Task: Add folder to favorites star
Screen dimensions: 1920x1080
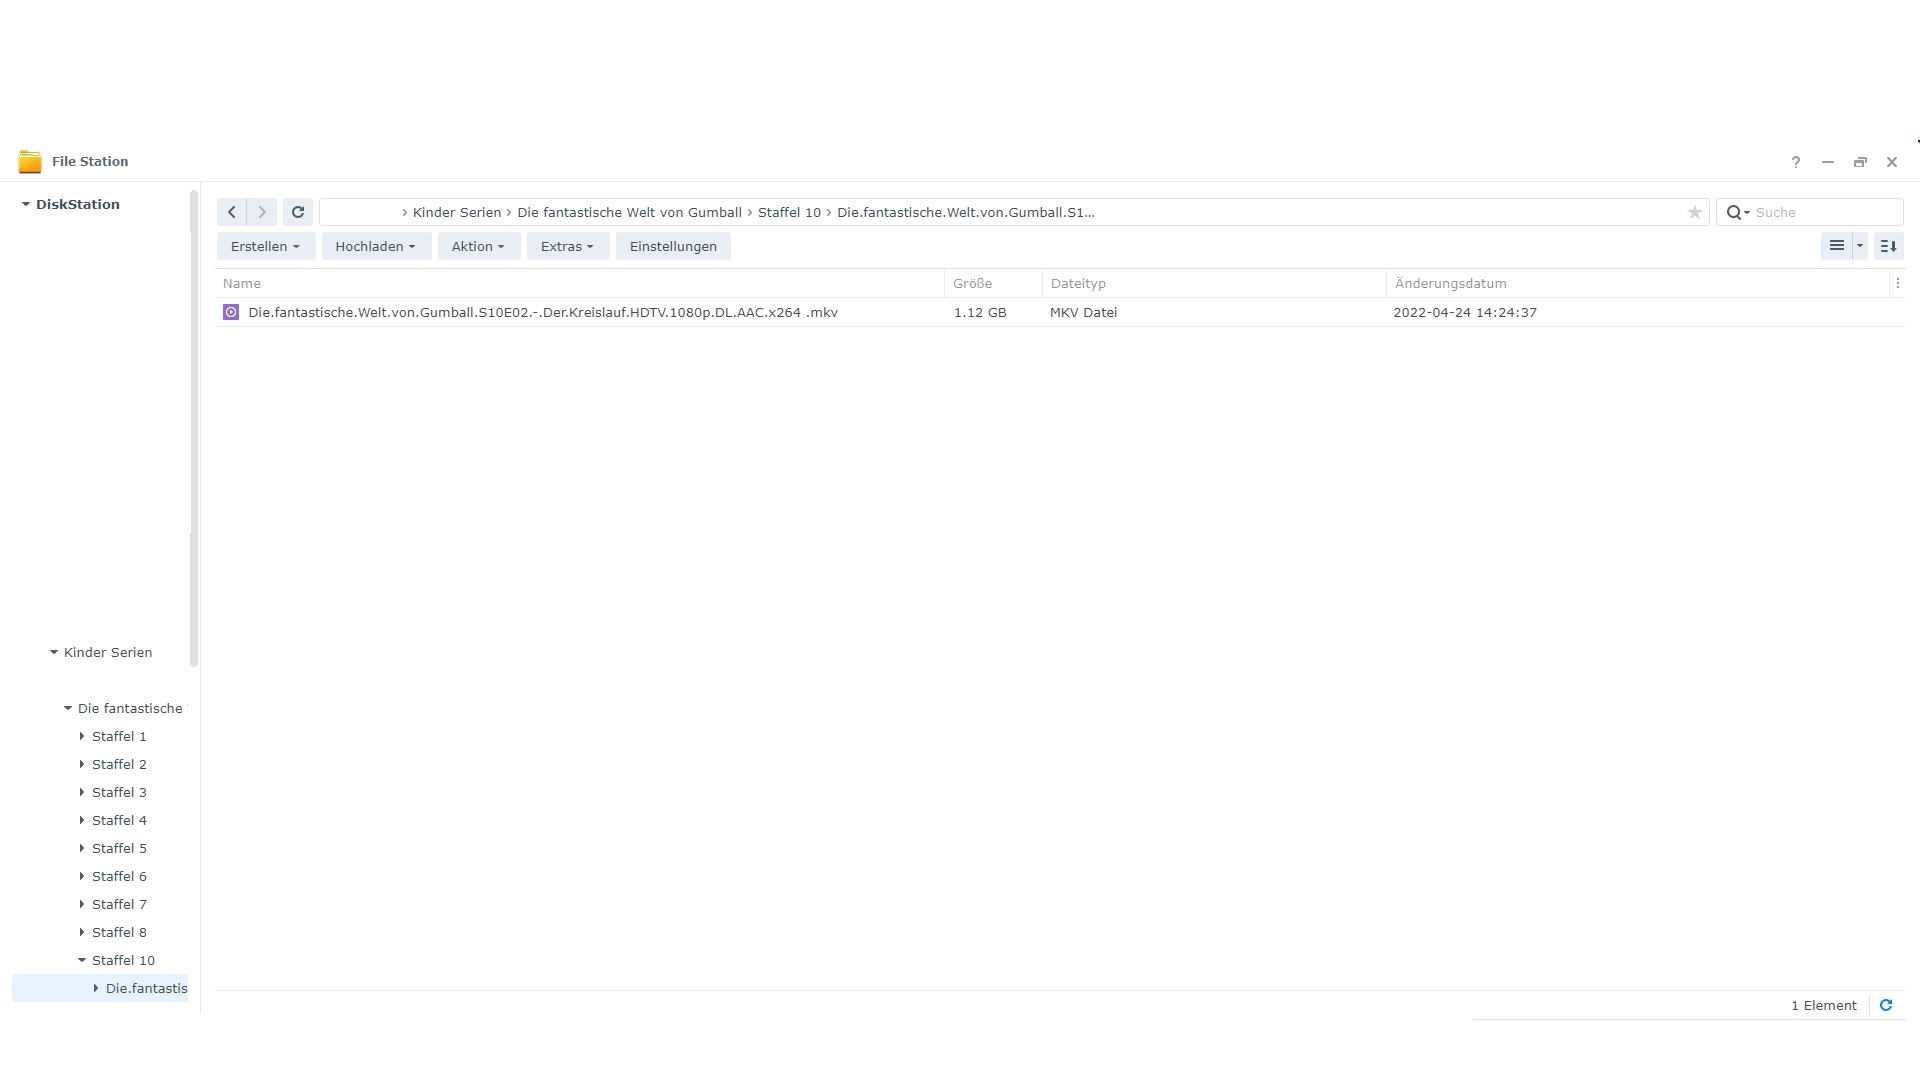Action: click(x=1694, y=212)
